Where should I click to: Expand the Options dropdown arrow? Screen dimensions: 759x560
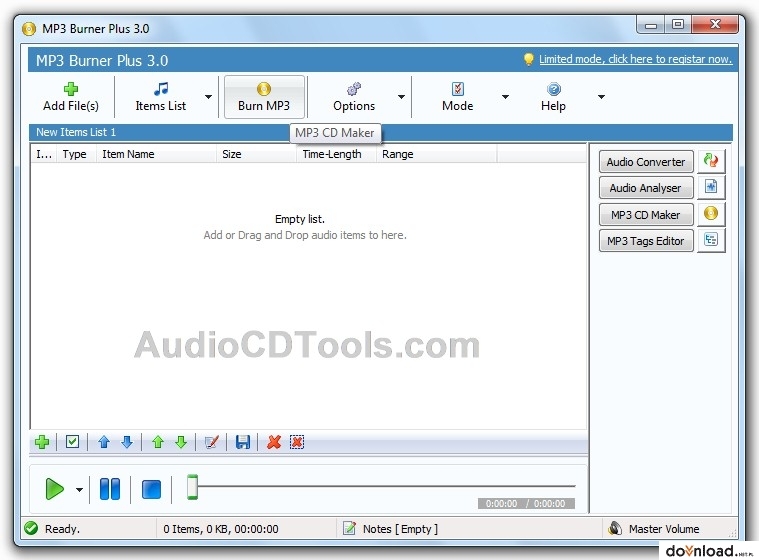click(401, 97)
